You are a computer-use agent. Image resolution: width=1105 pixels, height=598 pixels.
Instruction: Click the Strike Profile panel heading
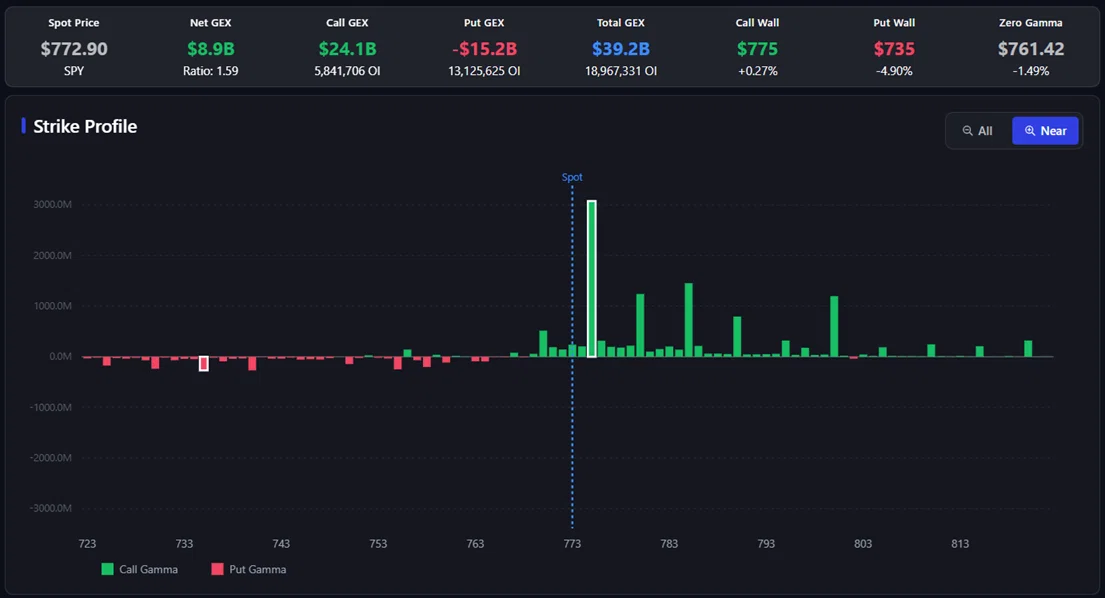point(85,127)
